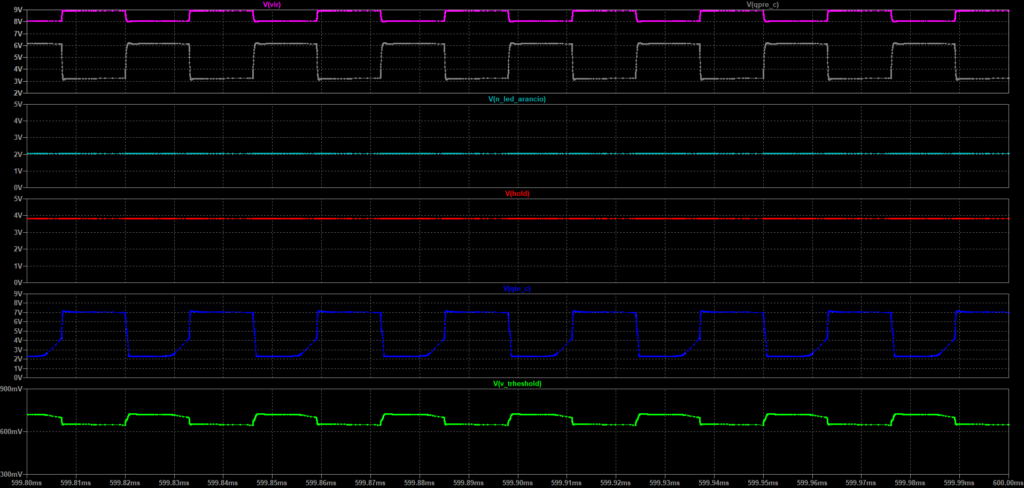
Task: Click the 900mV axis label in threshold pane
Action: [x=12, y=389]
